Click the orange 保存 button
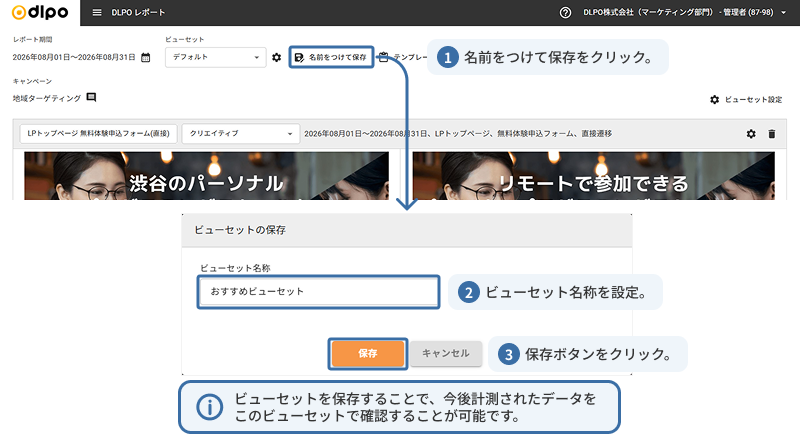Image resolution: width=800 pixels, height=435 pixels. coord(367,353)
